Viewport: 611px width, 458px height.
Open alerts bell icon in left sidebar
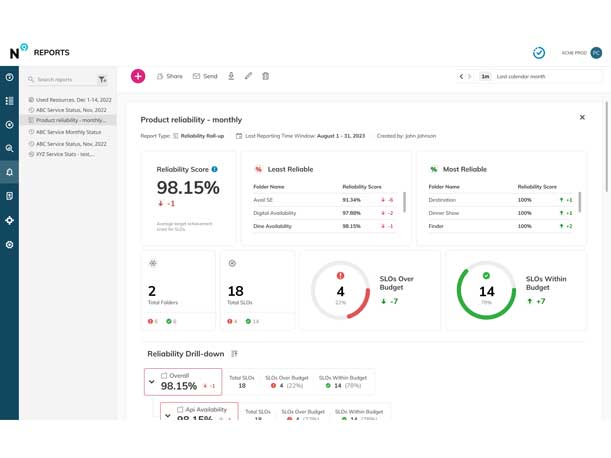(10, 172)
